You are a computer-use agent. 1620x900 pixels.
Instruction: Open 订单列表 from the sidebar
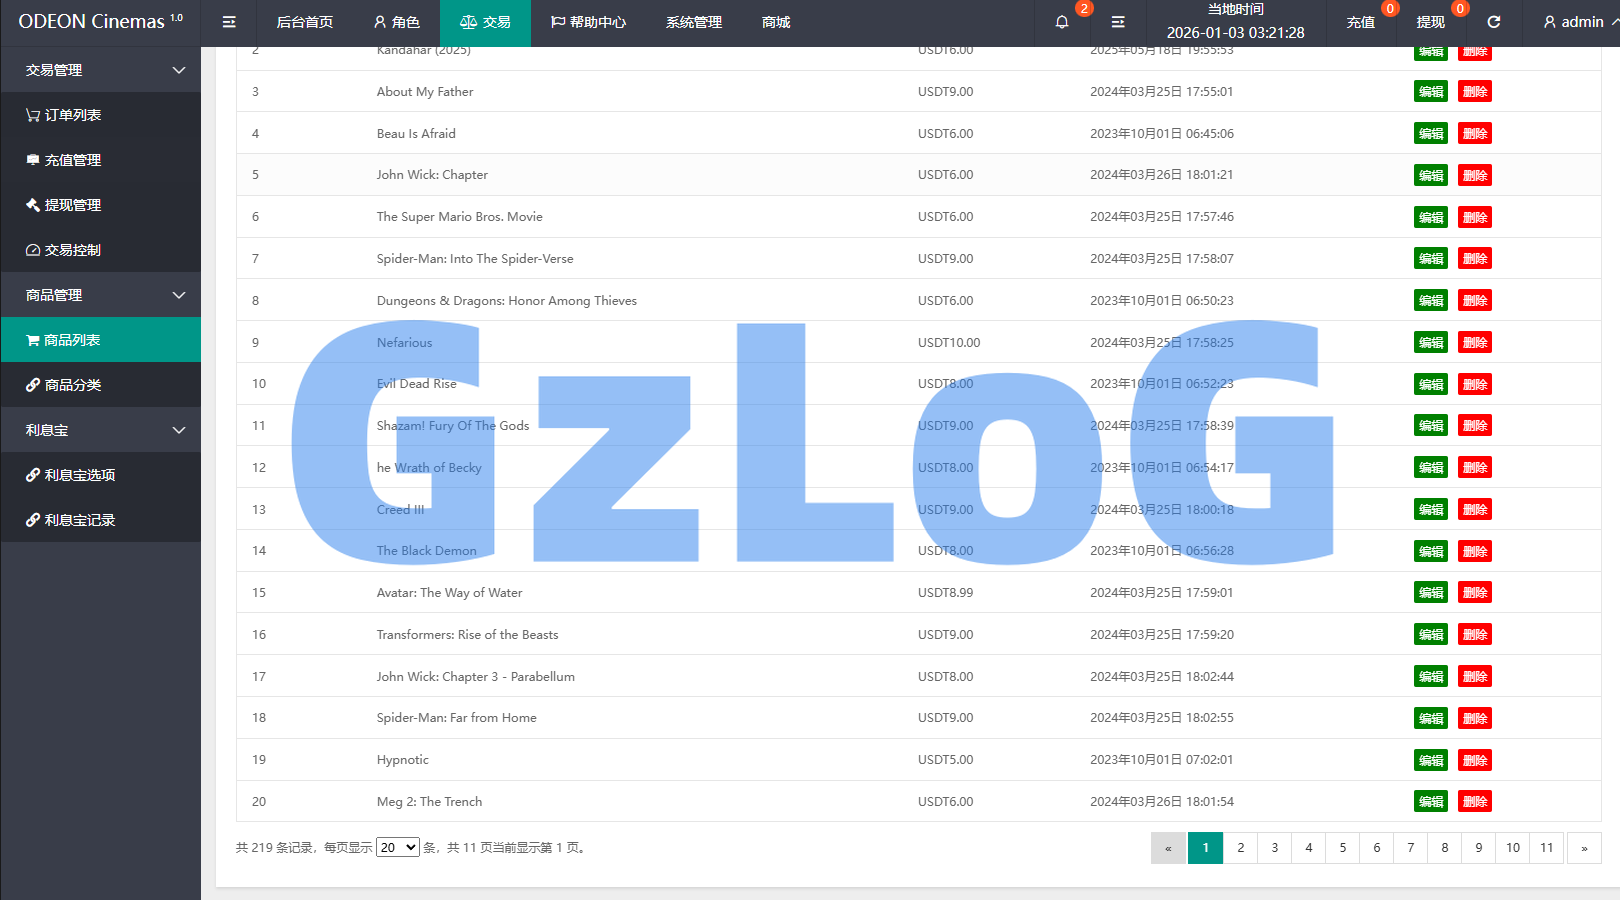pos(72,115)
